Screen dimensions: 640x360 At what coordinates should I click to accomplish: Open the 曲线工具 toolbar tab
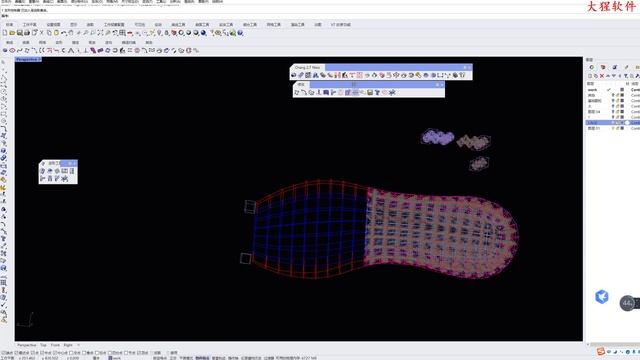tap(178, 25)
